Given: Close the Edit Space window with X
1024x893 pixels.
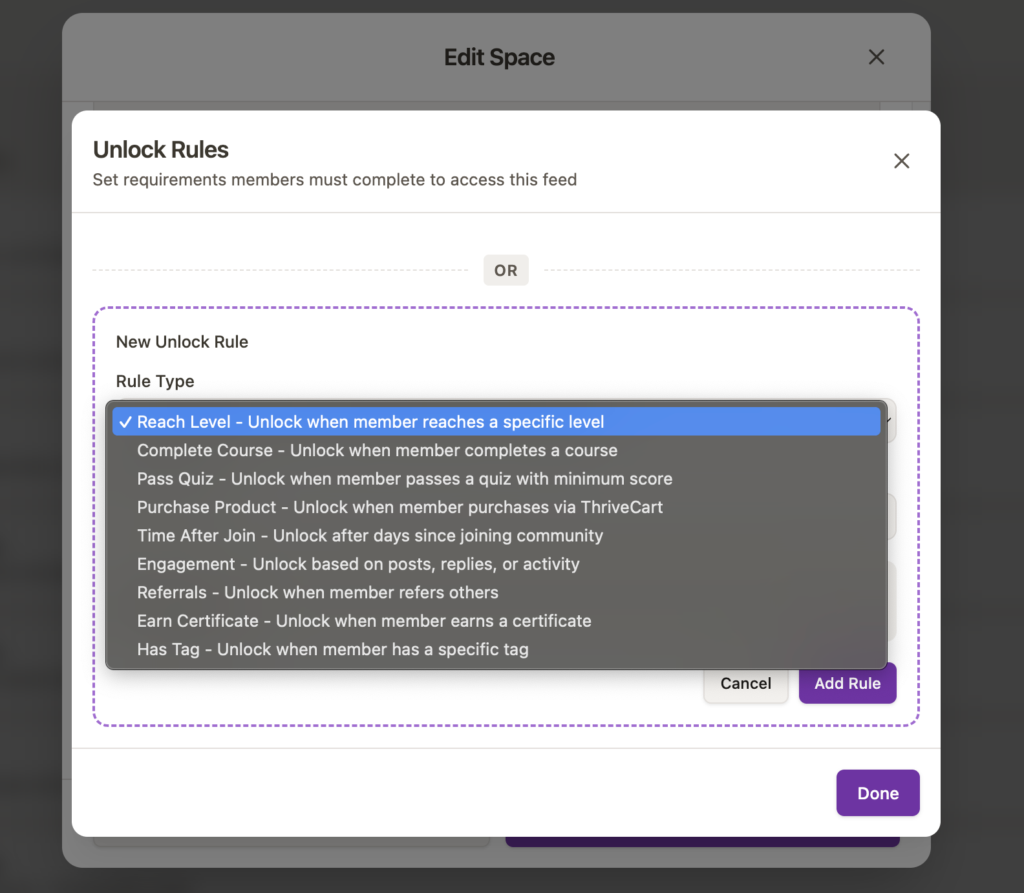Looking at the screenshot, I should click(876, 57).
